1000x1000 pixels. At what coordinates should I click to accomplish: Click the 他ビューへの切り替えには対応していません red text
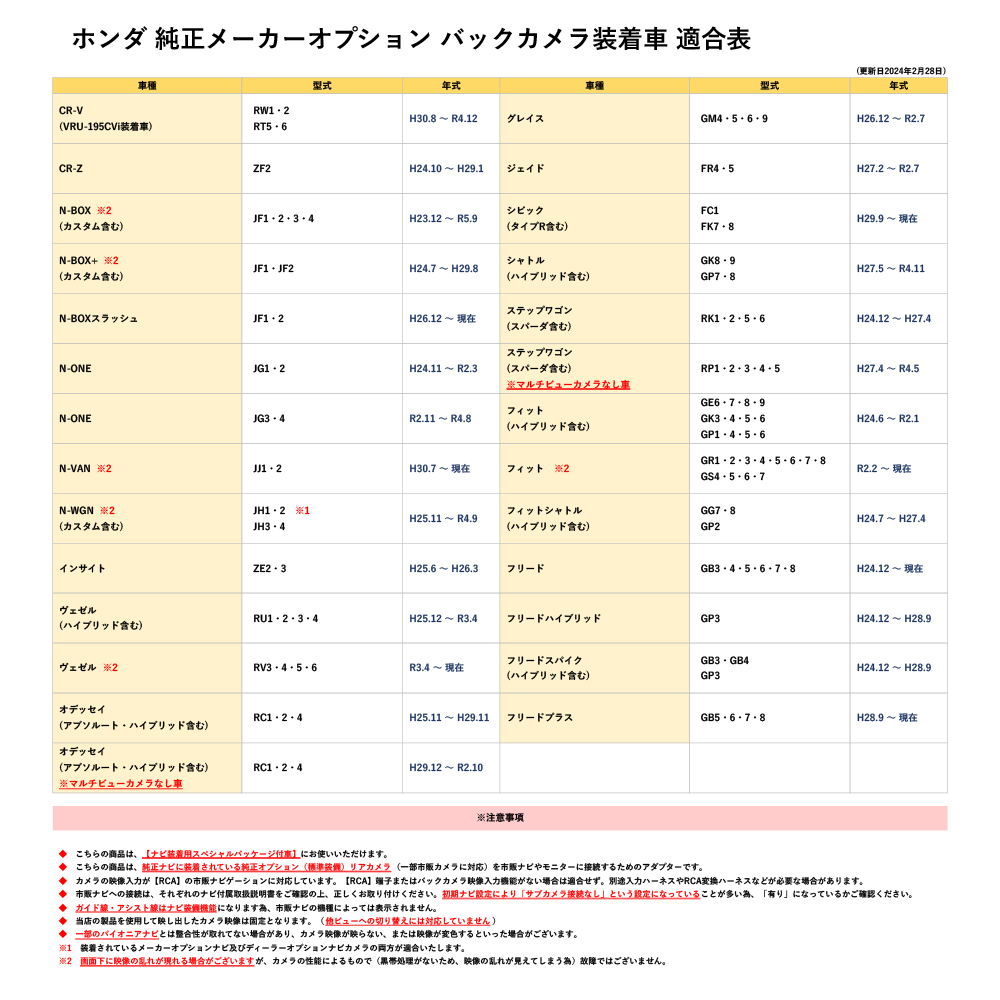[x=408, y=921]
